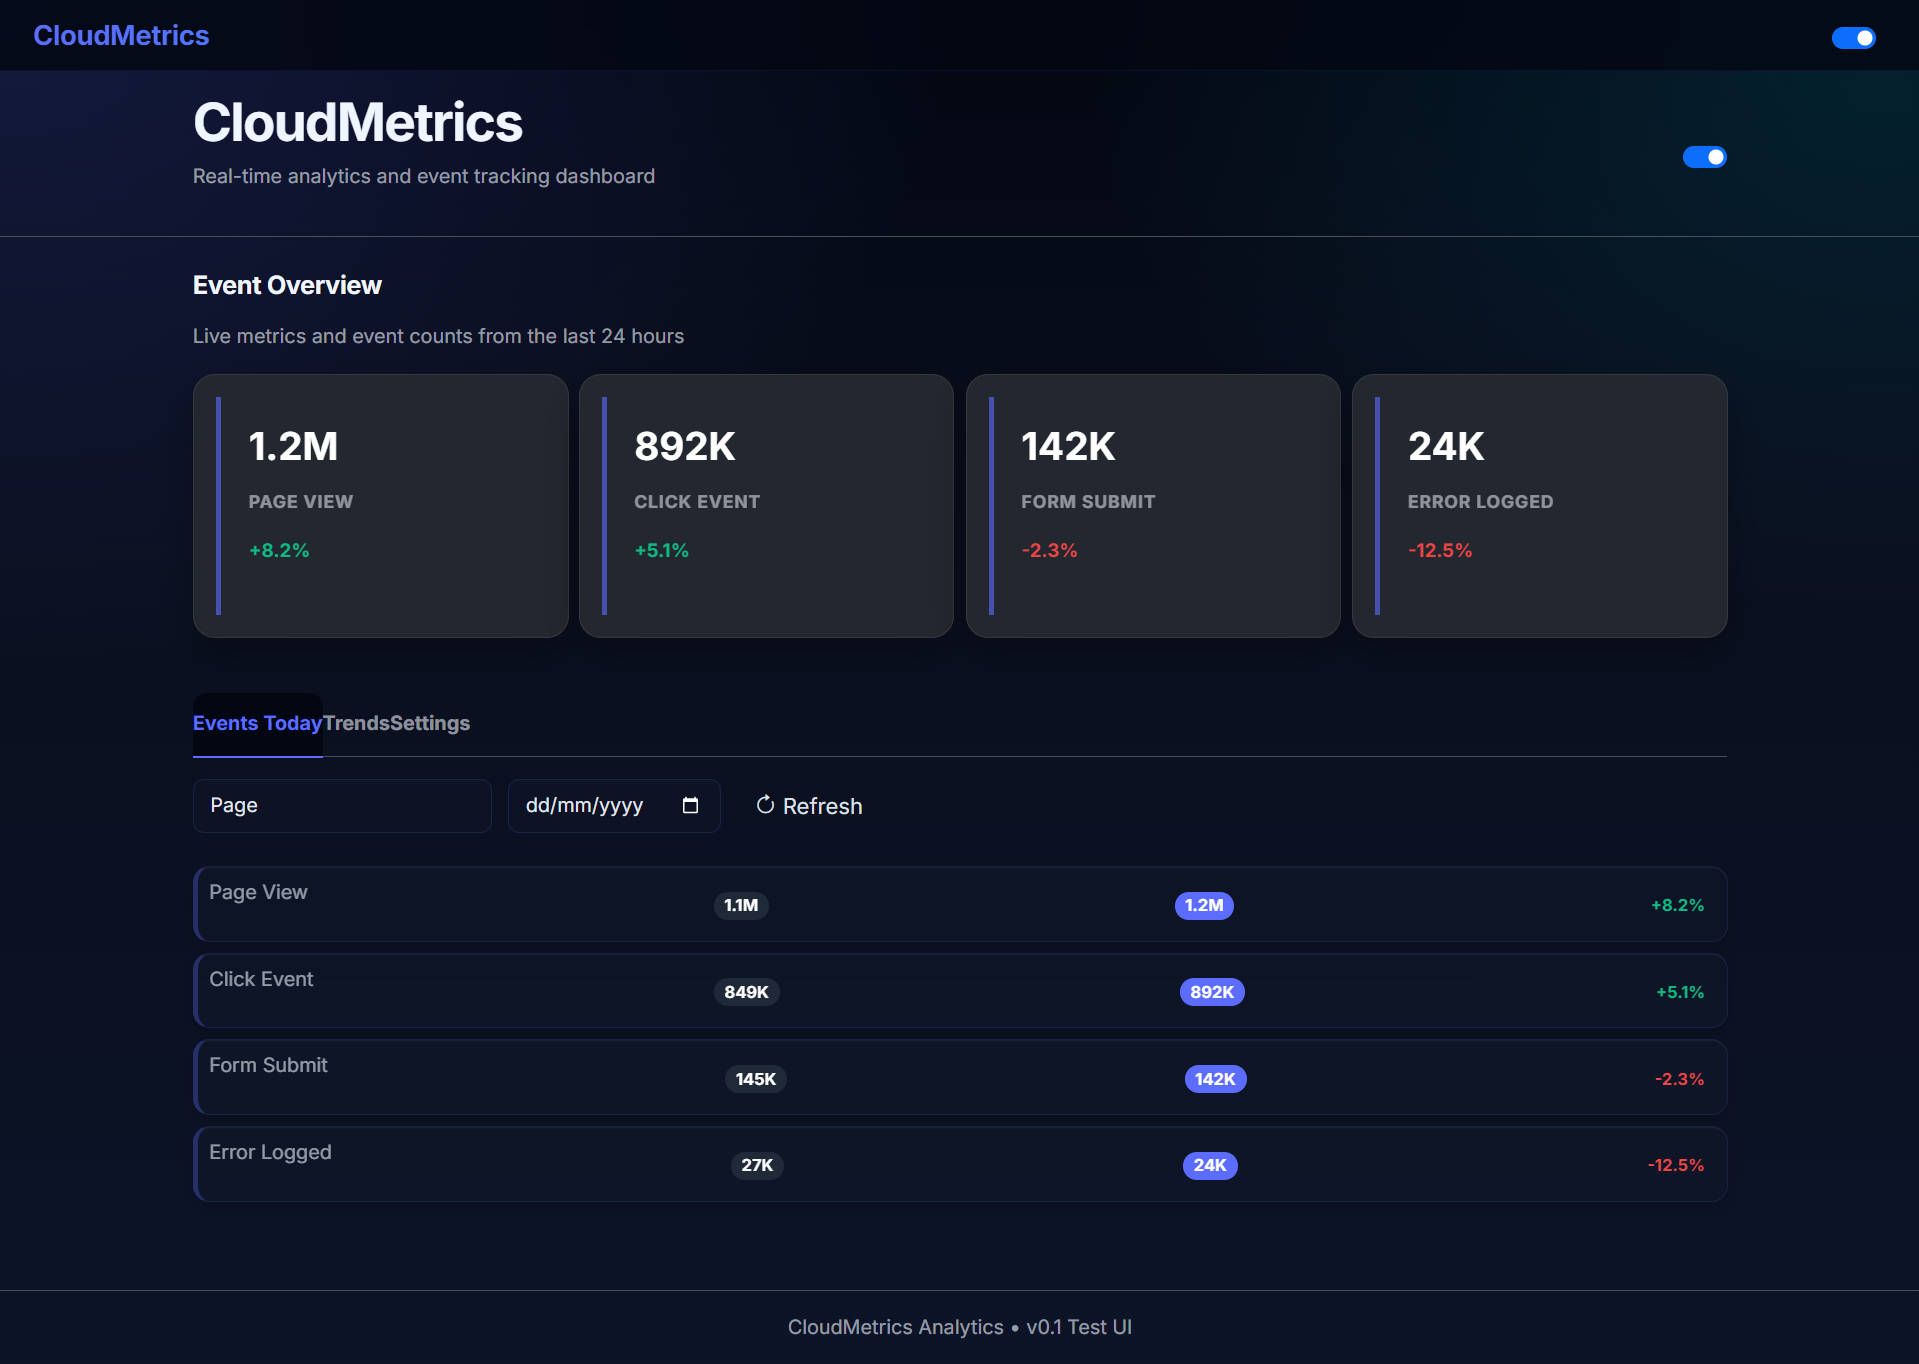Click the 24K badge in Error Logged row
Screen dimensions: 1919x1364
pyautogui.click(x=1210, y=1165)
